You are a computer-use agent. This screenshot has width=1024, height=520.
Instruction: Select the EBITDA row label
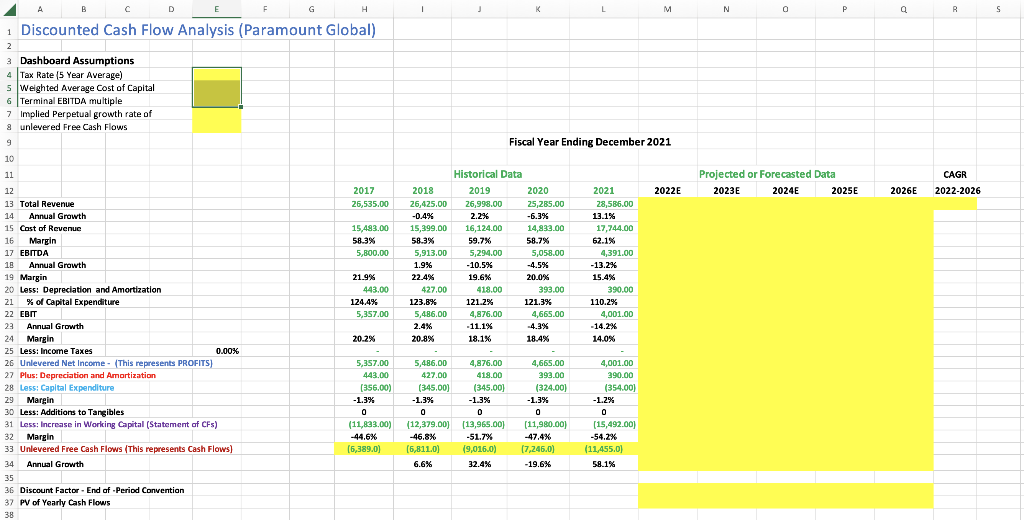[x=34, y=252]
